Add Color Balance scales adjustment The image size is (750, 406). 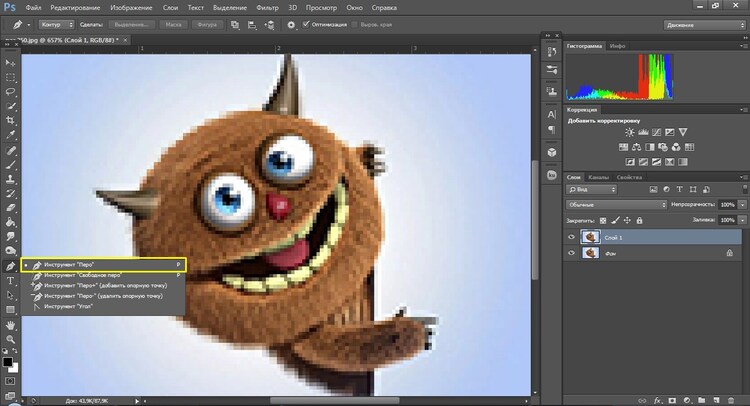636,147
